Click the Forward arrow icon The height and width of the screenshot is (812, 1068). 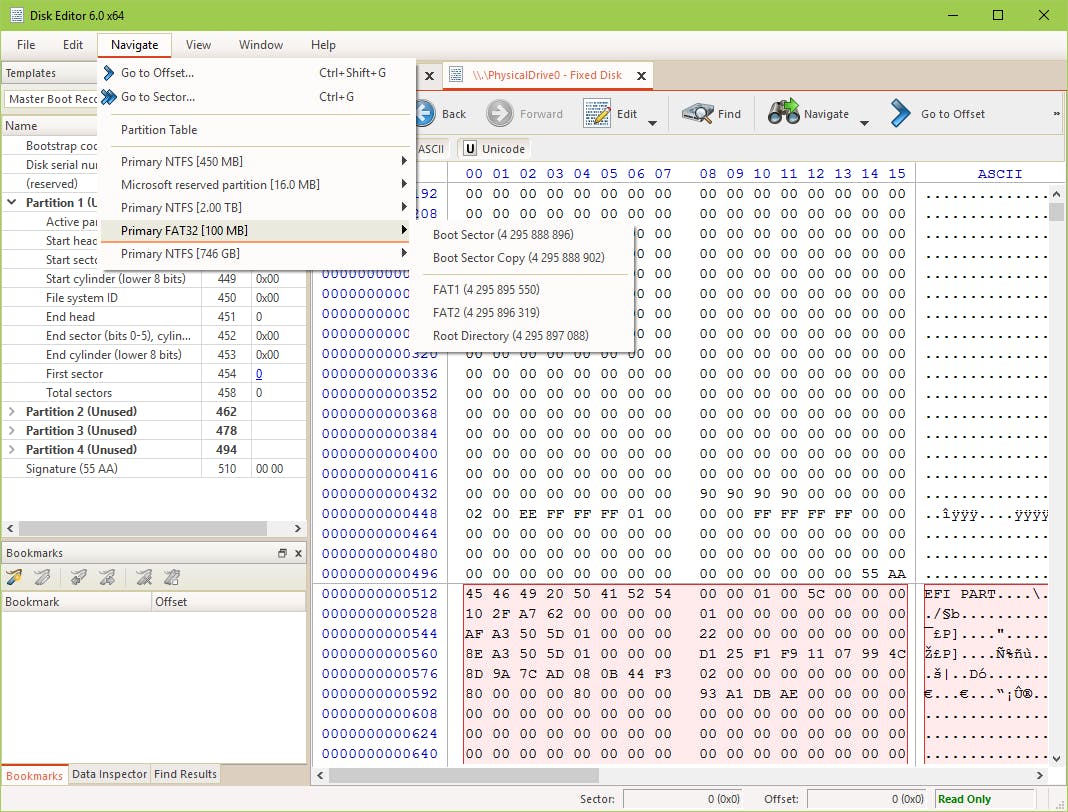[x=500, y=114]
